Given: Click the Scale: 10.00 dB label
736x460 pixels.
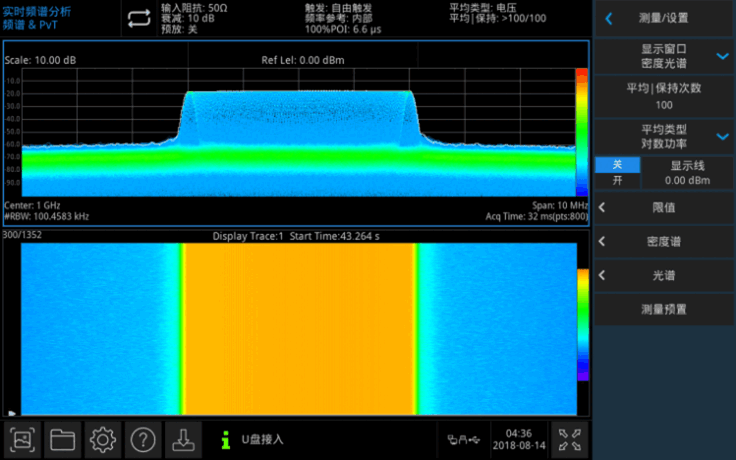Looking at the screenshot, I should (x=40, y=60).
